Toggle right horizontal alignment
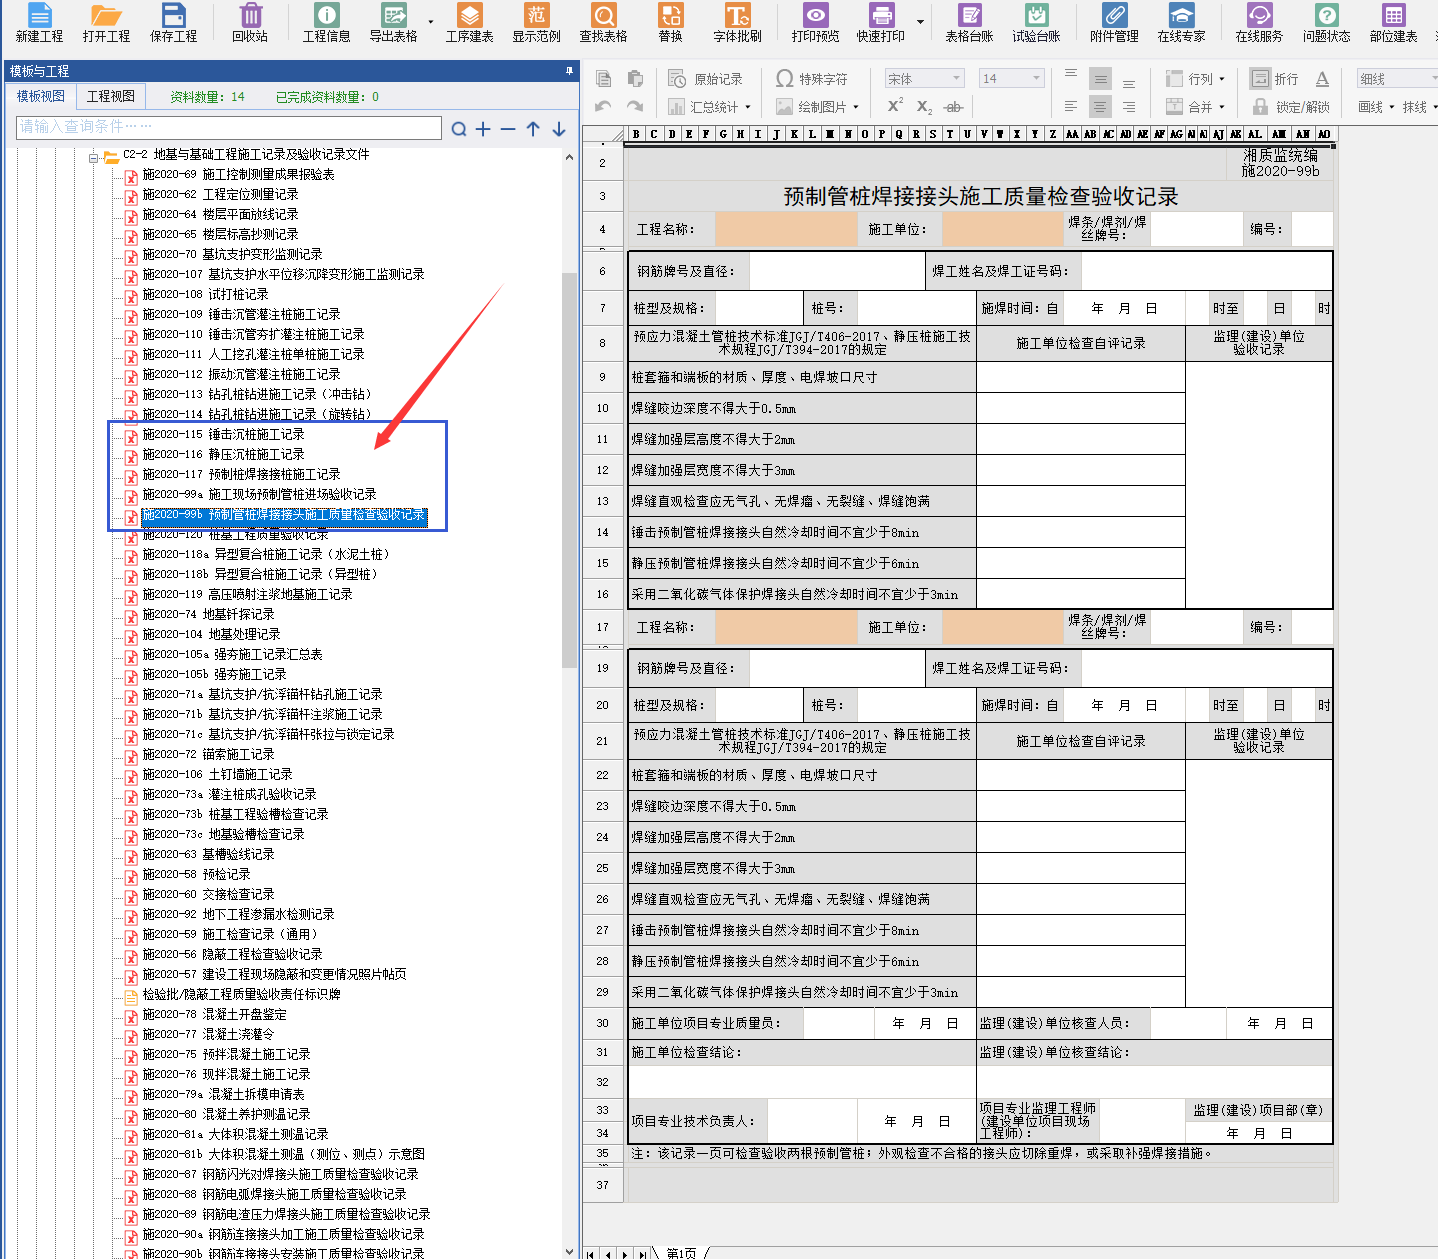 pyautogui.click(x=1129, y=106)
